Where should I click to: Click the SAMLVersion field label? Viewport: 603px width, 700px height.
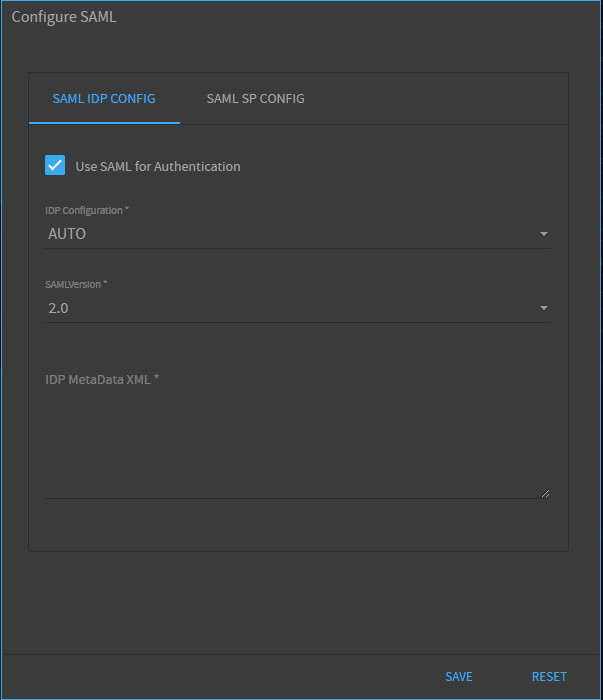[x=76, y=284]
